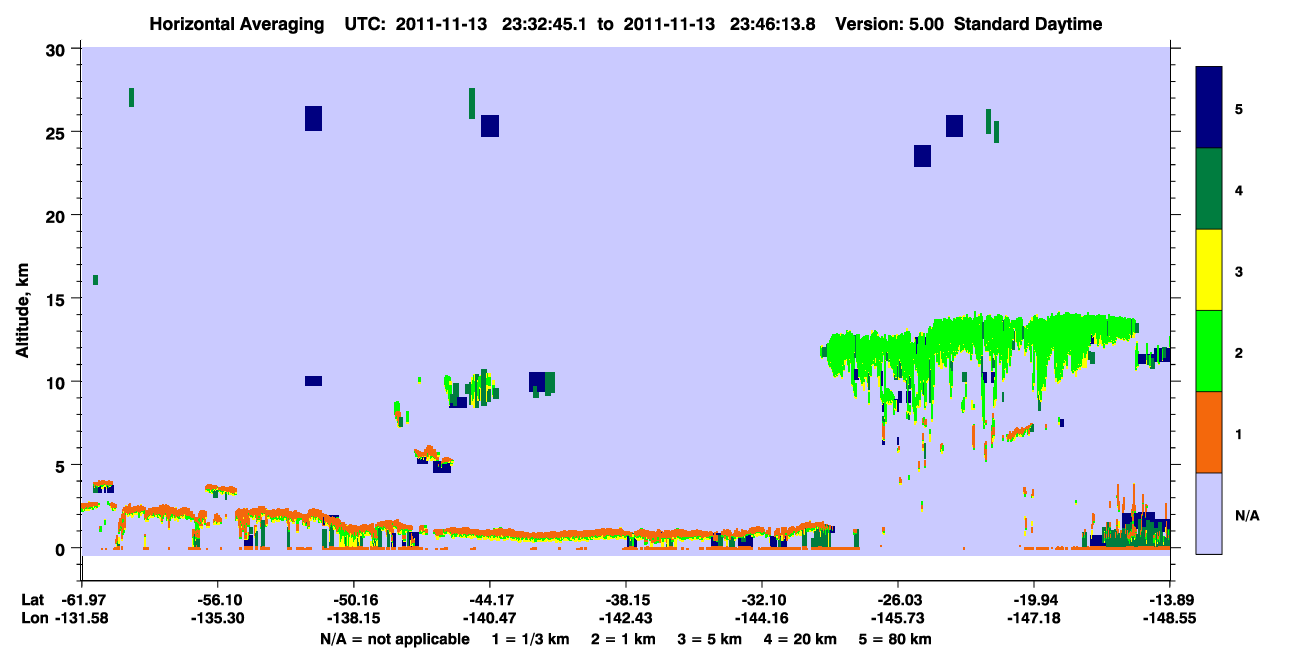Click latitude value '-56.10'
This screenshot has width=1300, height=667.
[x=217, y=600]
